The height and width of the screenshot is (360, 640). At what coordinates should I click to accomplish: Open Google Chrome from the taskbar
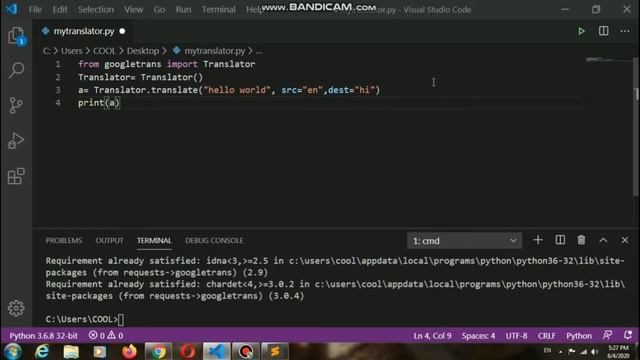point(158,351)
